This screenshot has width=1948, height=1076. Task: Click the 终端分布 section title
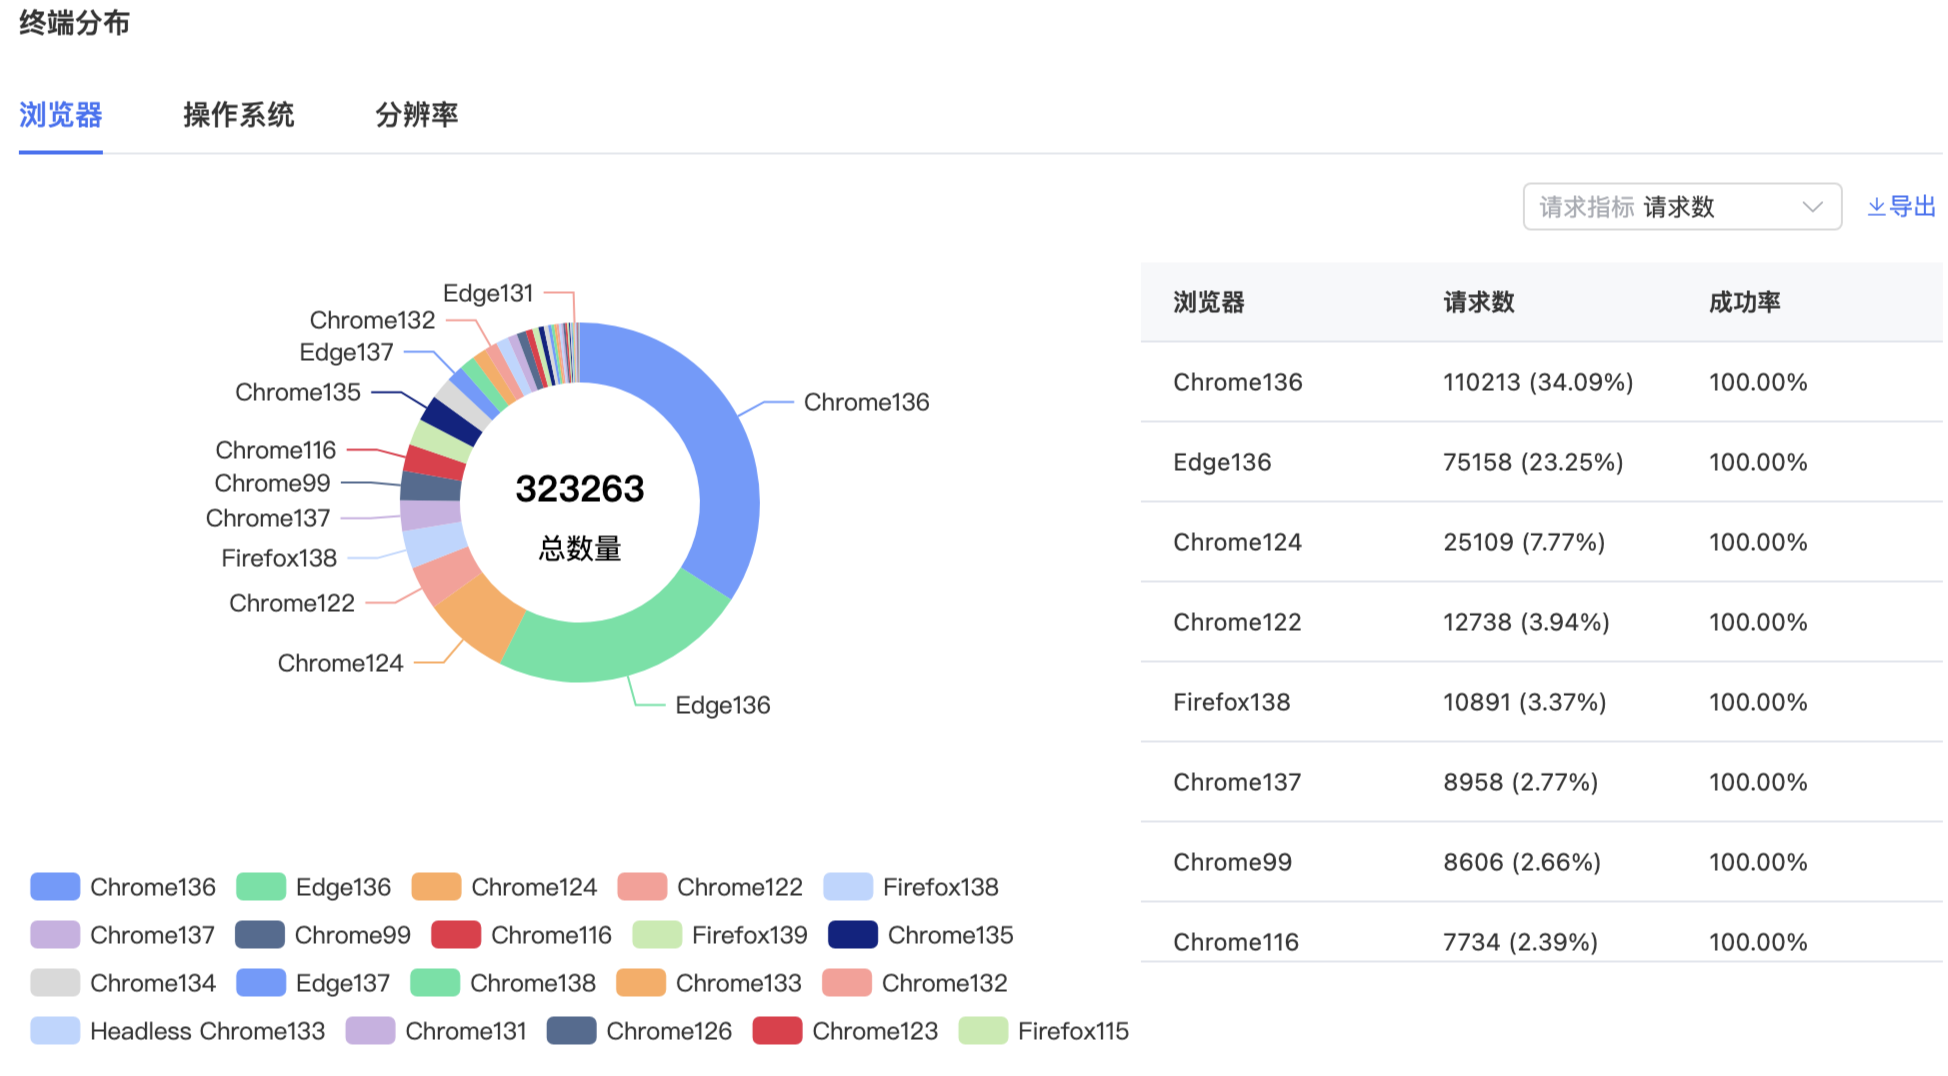click(x=74, y=22)
